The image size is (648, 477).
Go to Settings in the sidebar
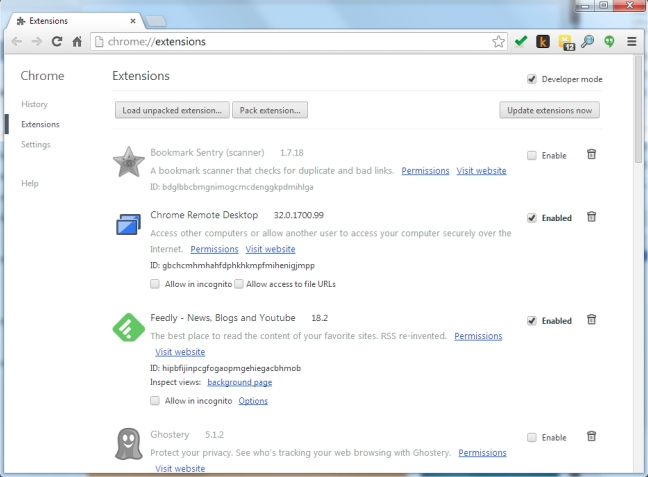pyautogui.click(x=36, y=145)
